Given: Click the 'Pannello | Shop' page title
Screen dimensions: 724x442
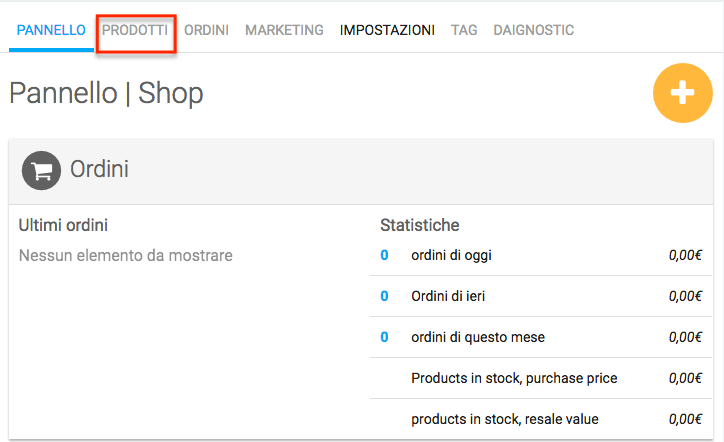Looking at the screenshot, I should pyautogui.click(x=106, y=93).
